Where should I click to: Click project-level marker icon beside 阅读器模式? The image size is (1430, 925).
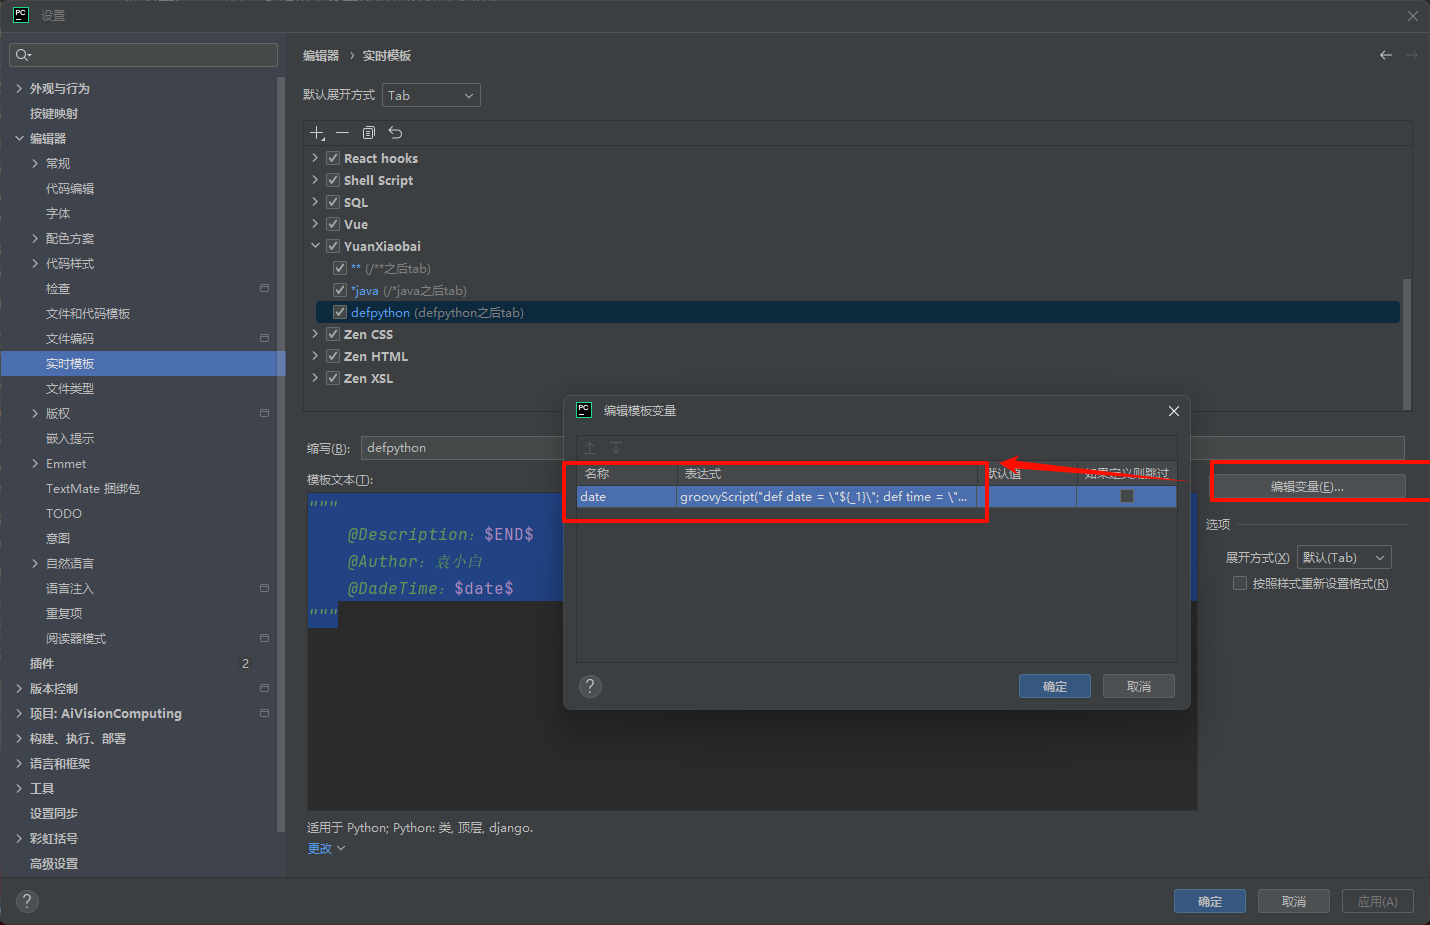[264, 638]
